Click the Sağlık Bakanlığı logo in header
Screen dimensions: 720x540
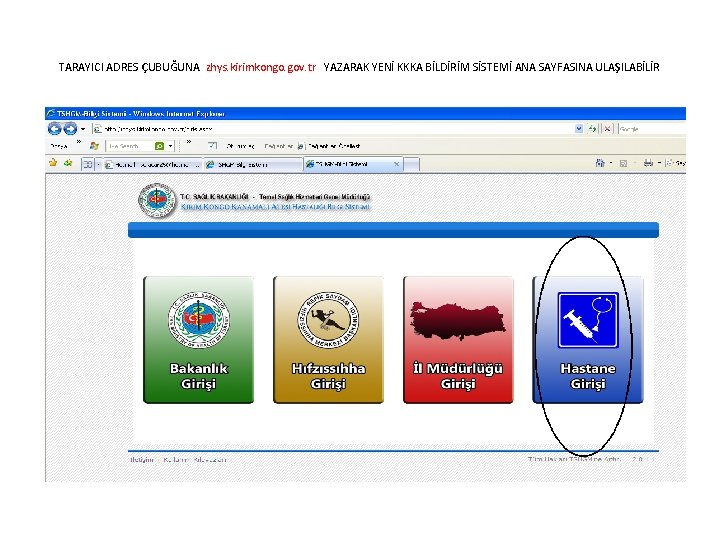coord(157,201)
